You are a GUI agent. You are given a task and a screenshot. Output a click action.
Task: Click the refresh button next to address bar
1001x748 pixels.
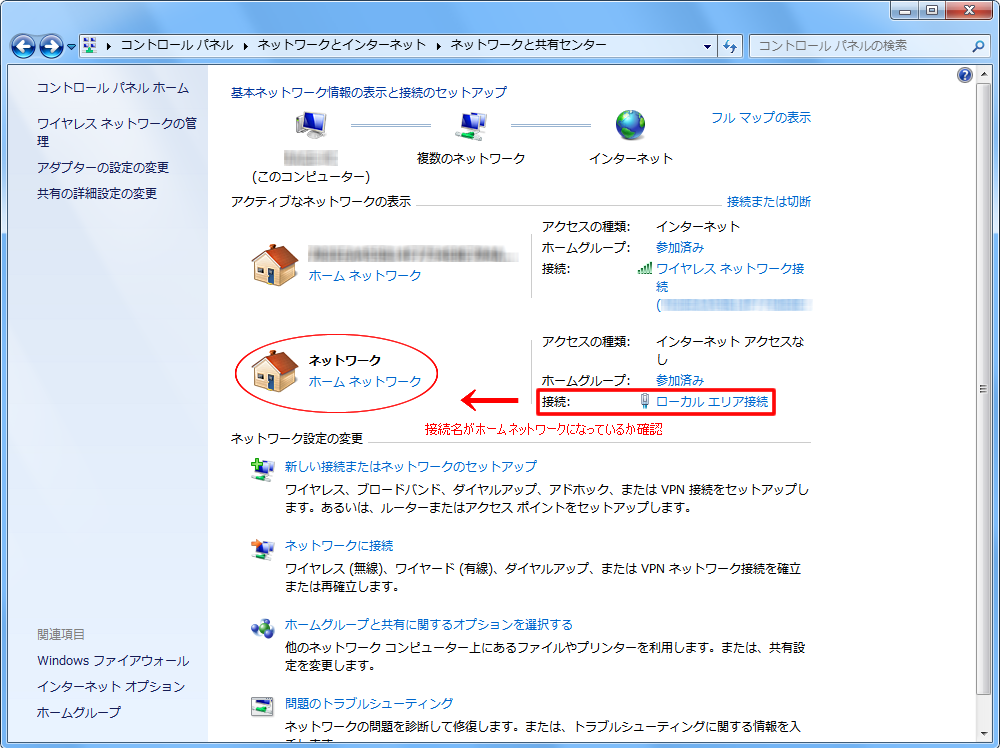coord(730,46)
